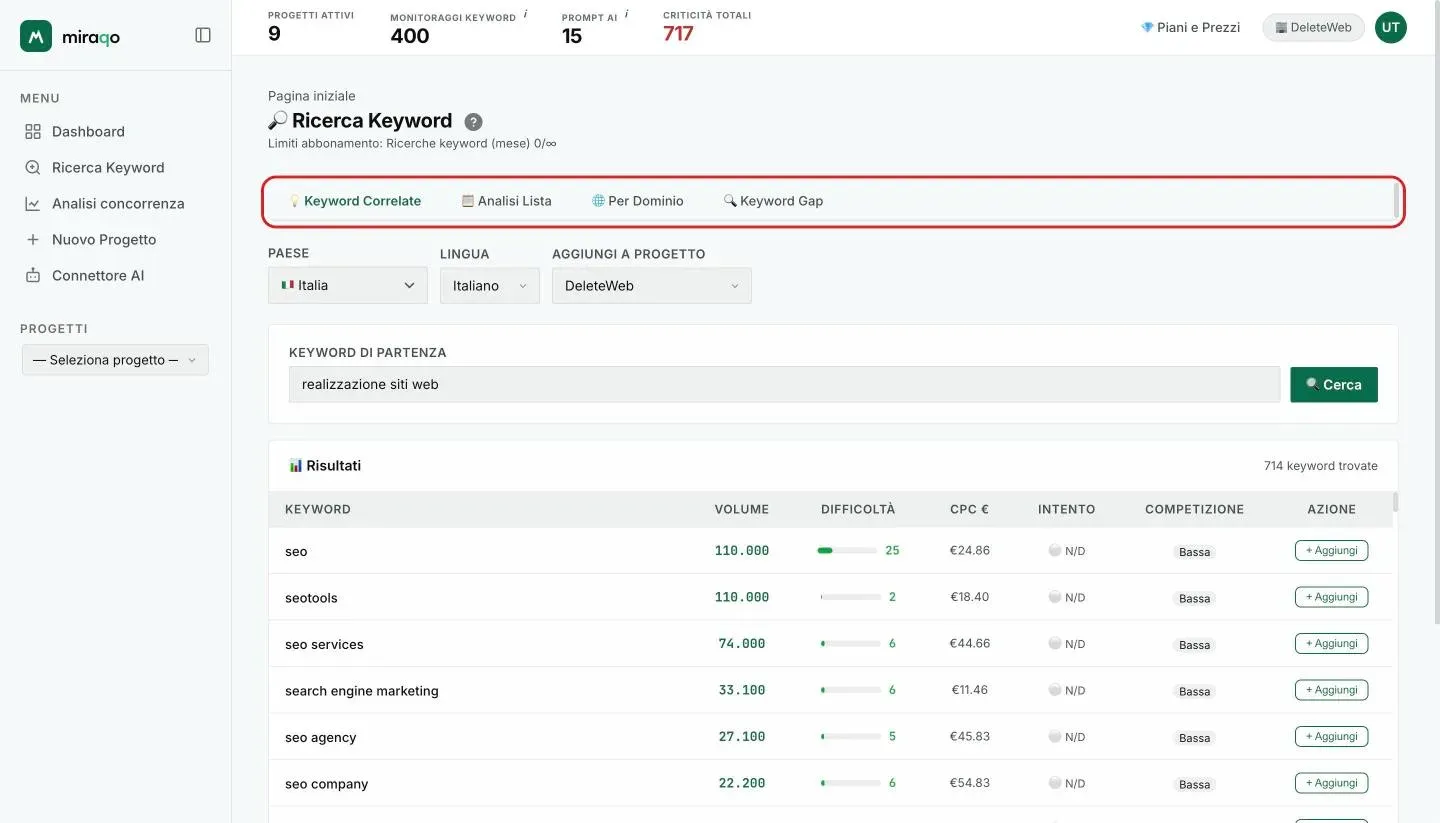Viewport: 1440px width, 823px height.
Task: Add search engine marketing with Aggiungi
Action: (1331, 690)
